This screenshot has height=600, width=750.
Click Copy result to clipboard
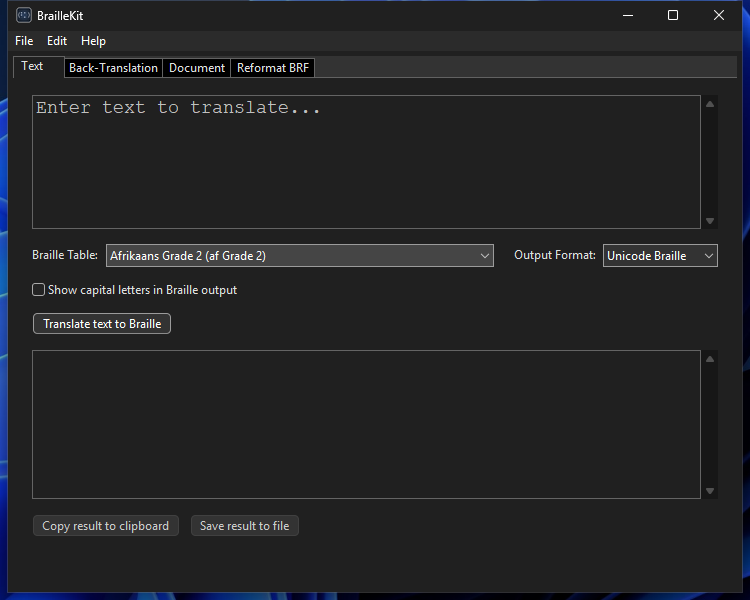tap(106, 526)
